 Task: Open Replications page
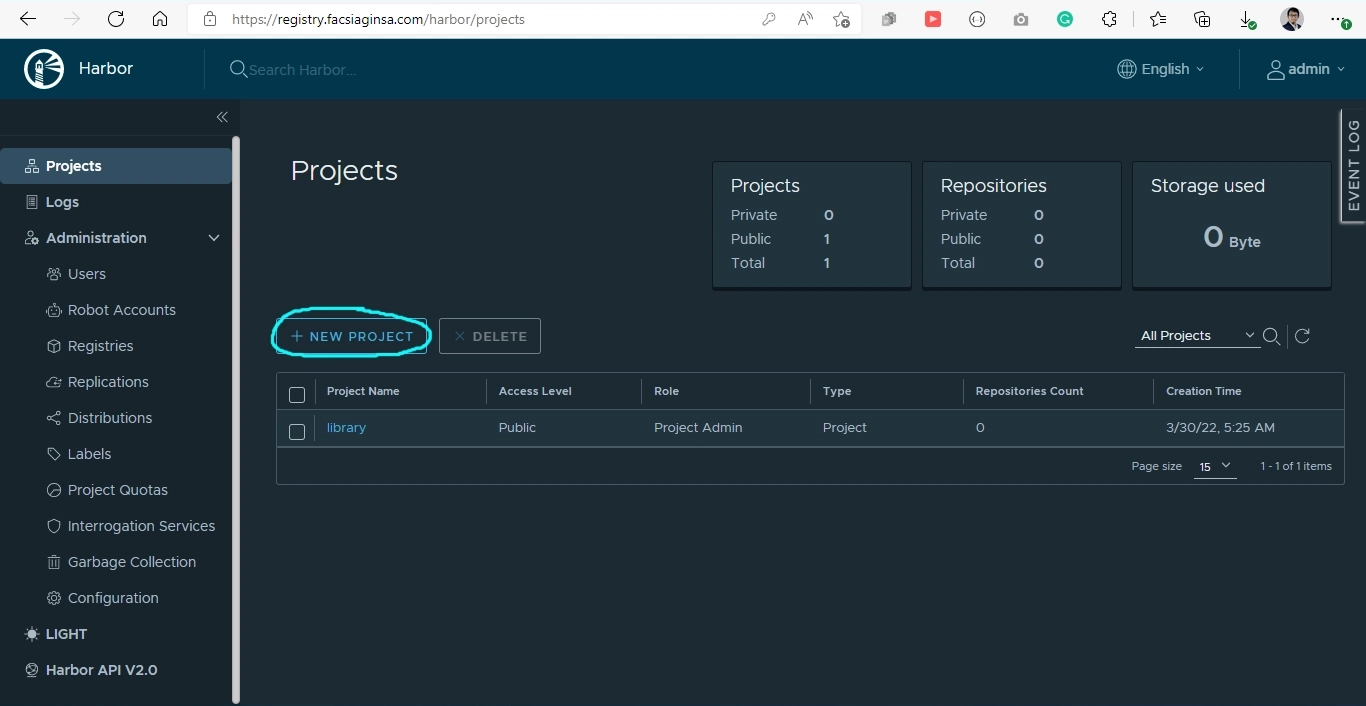pos(108,382)
